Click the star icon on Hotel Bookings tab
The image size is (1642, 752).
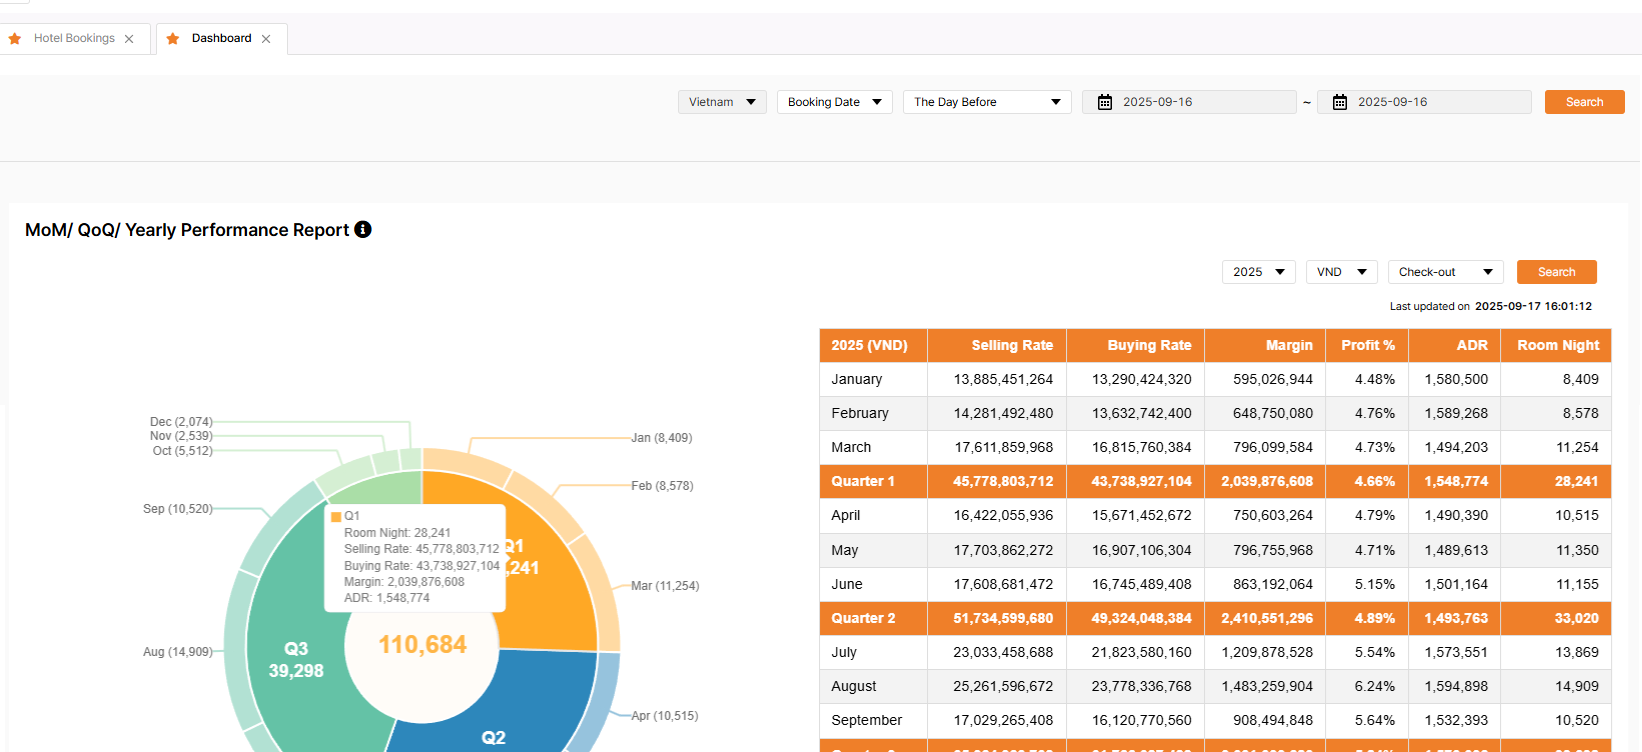(x=15, y=39)
